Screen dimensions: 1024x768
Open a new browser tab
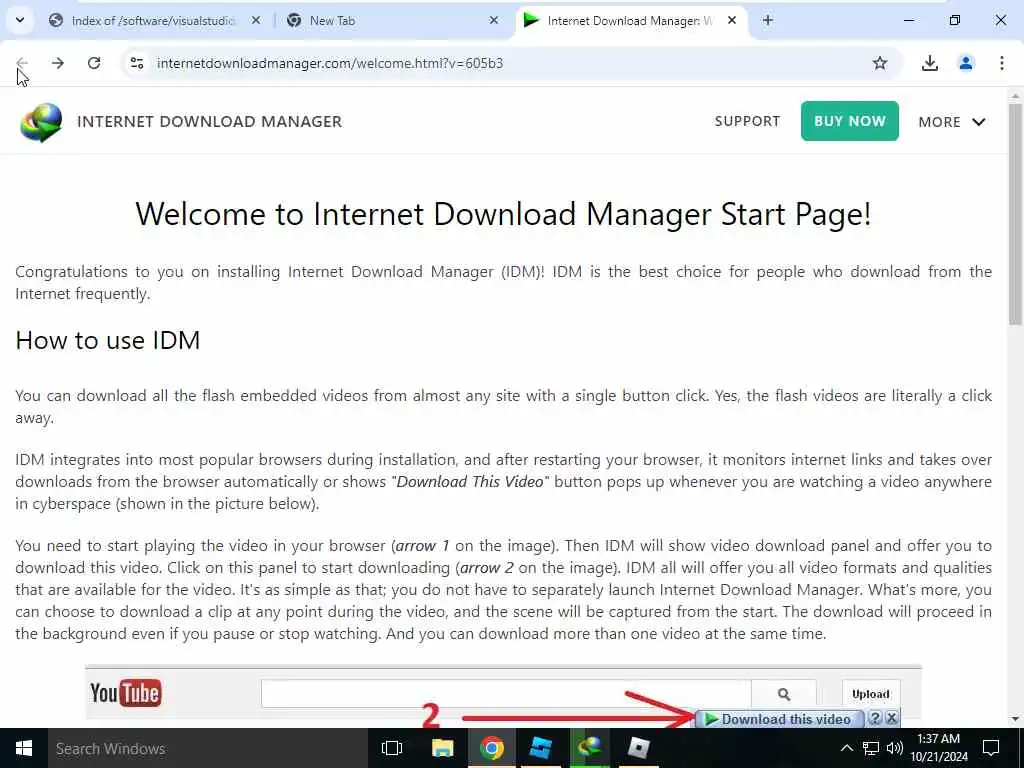tap(768, 20)
